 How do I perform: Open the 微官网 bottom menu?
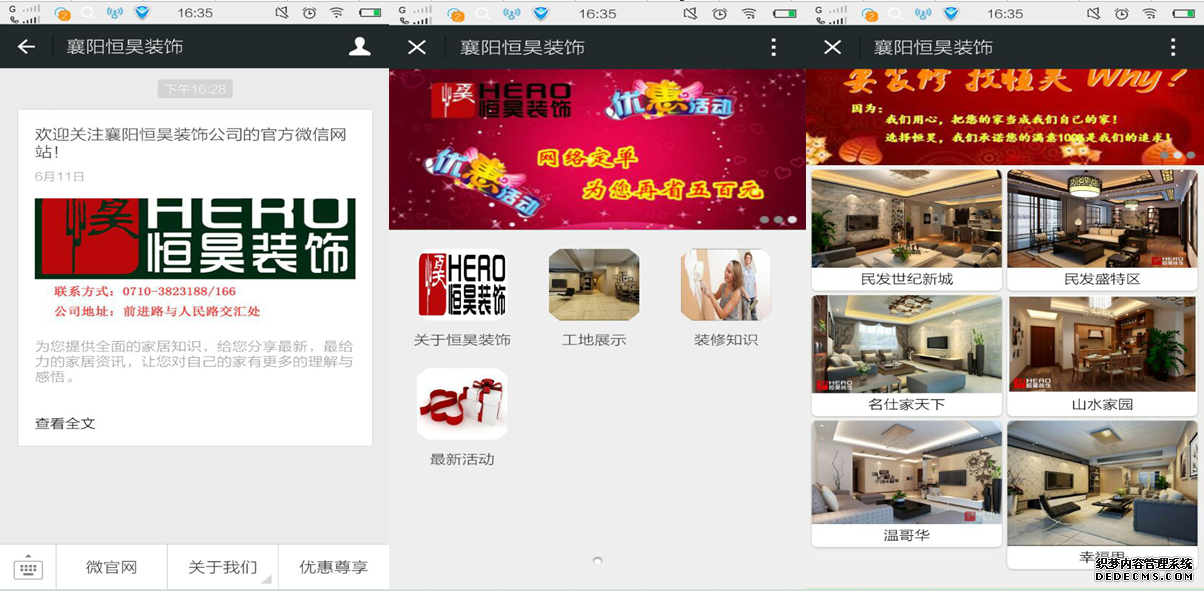click(111, 567)
